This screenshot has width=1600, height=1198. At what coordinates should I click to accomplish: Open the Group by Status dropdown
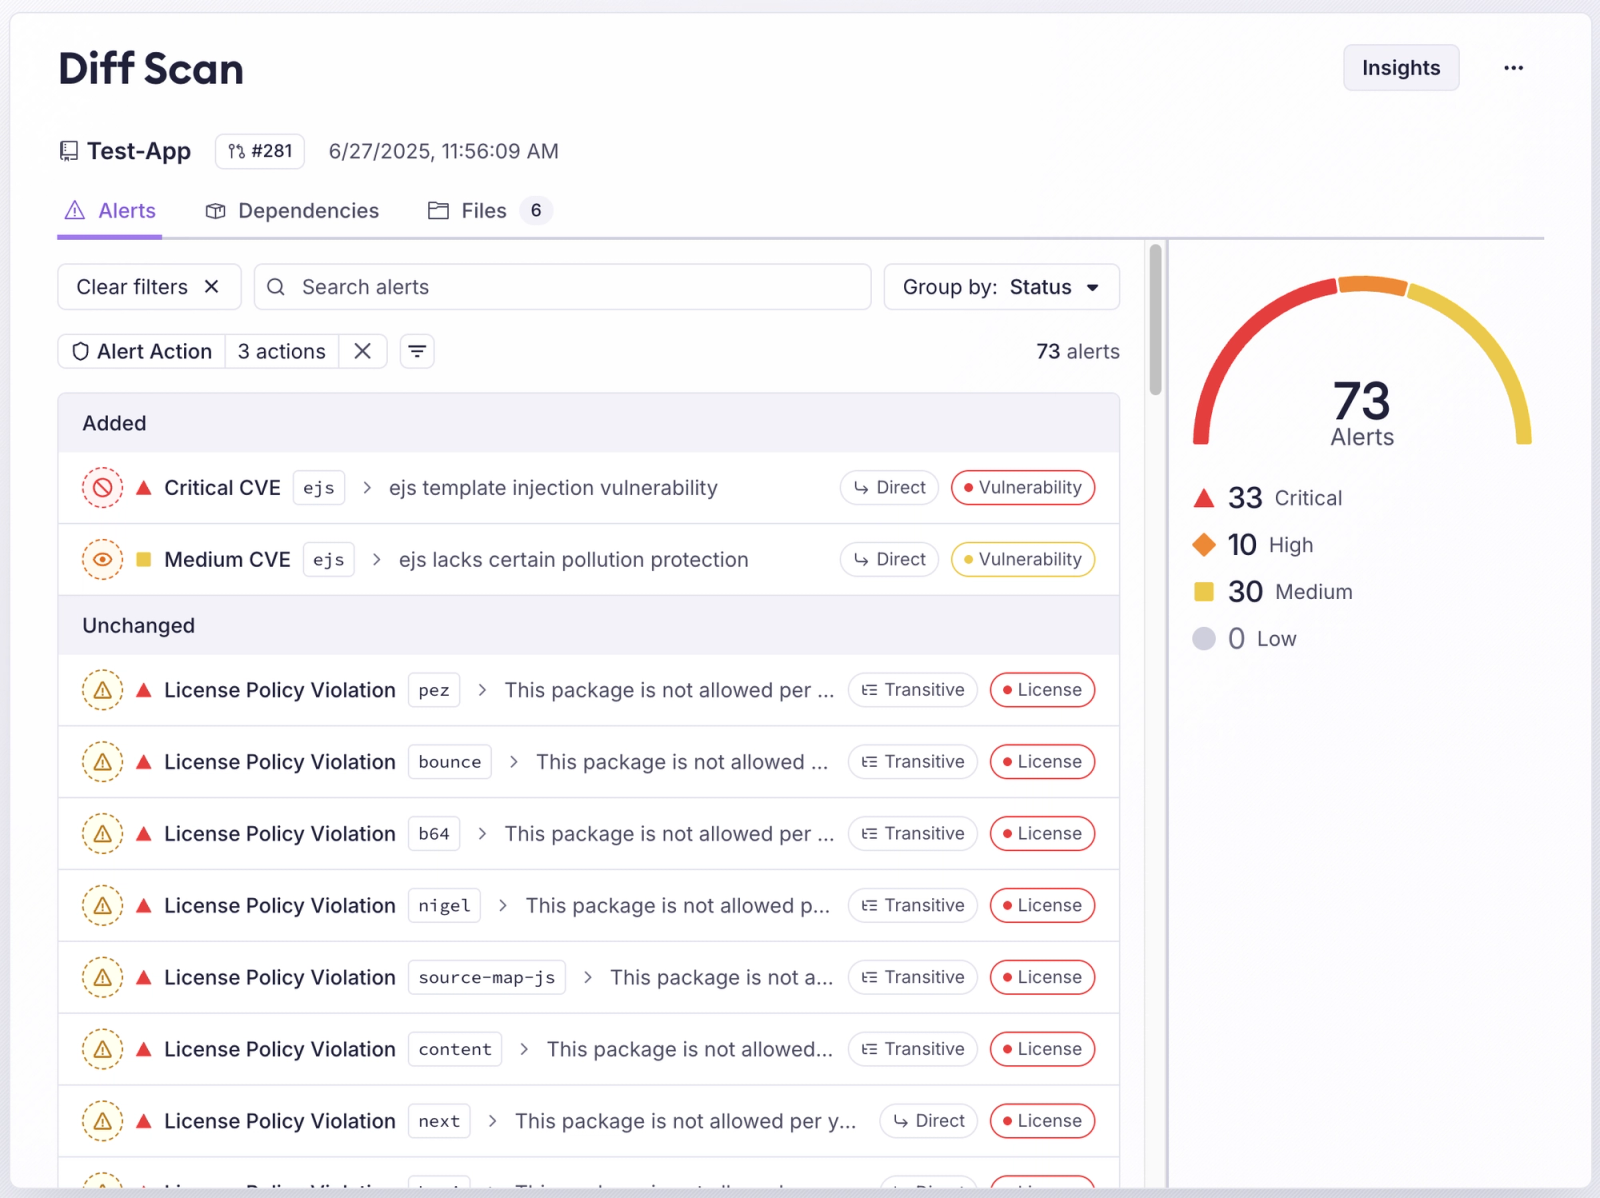click(x=1001, y=287)
